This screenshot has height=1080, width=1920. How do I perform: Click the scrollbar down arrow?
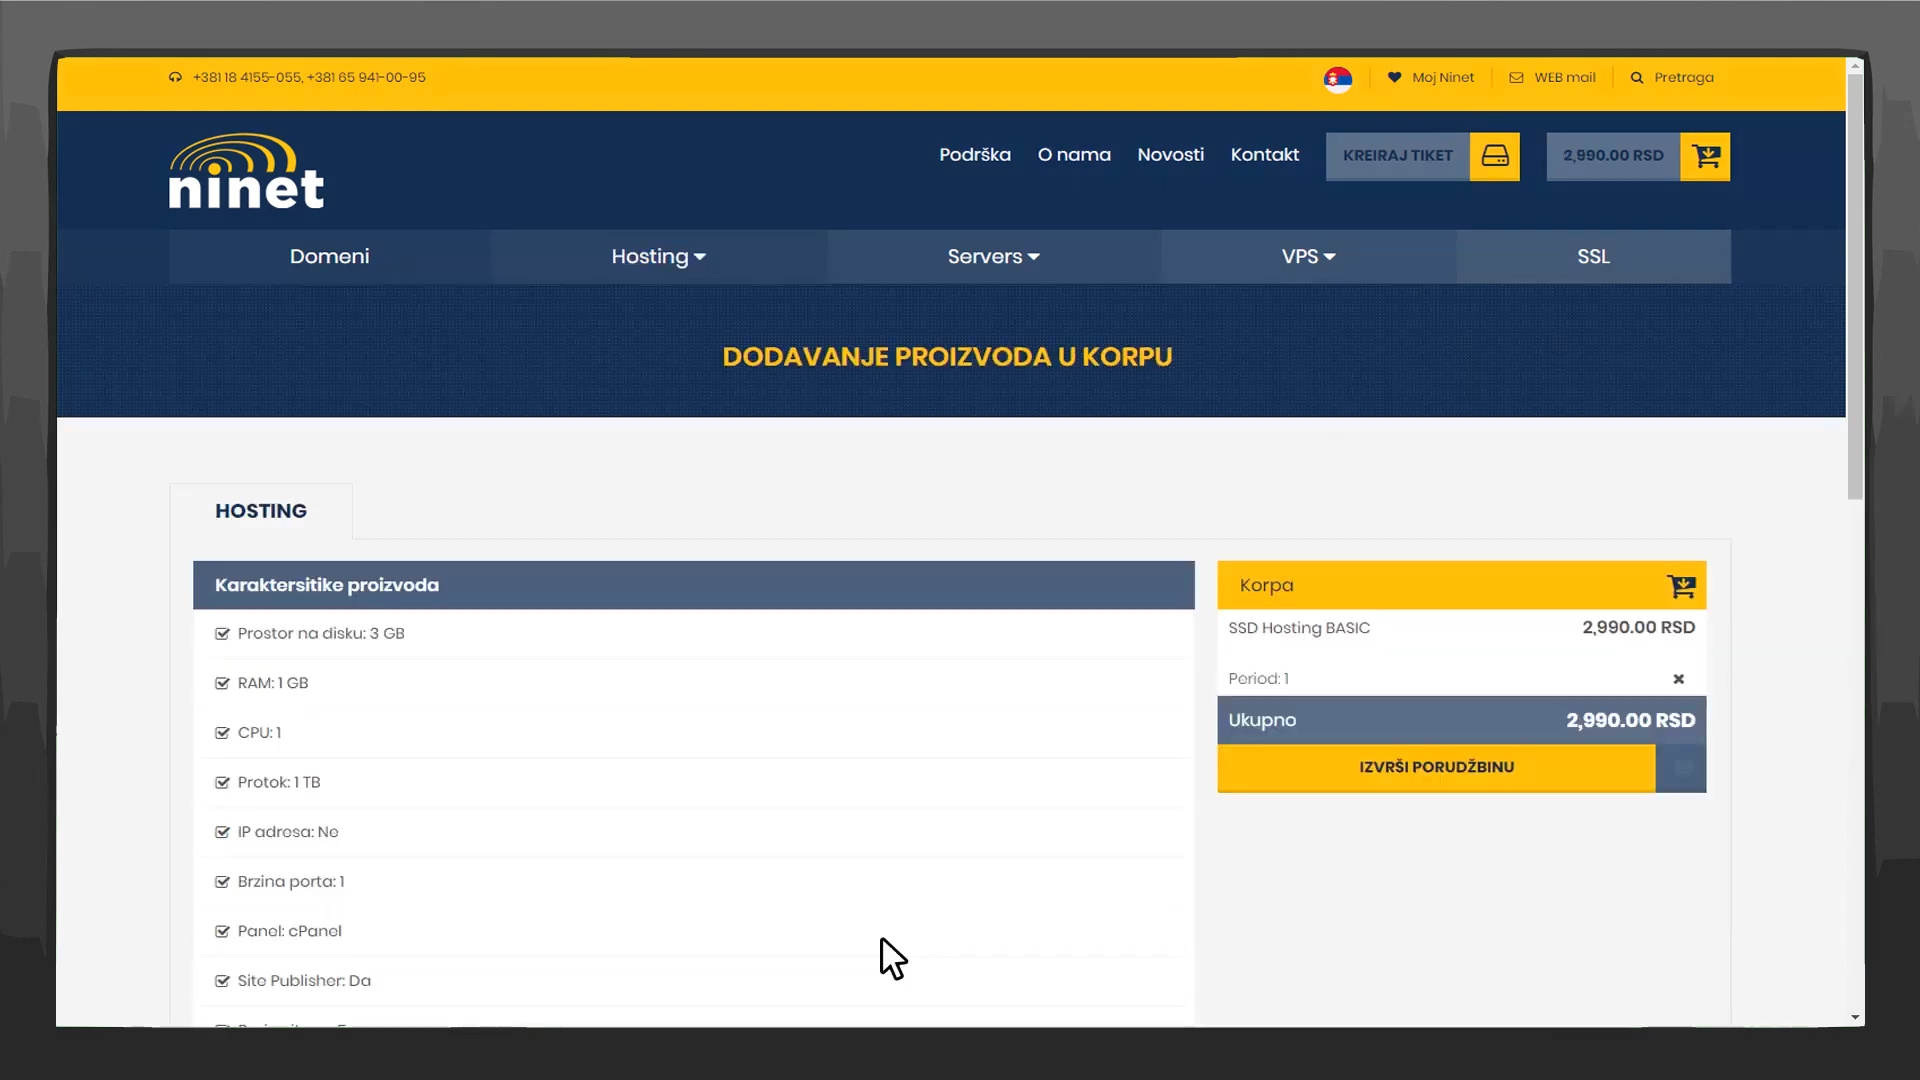[1855, 1018]
